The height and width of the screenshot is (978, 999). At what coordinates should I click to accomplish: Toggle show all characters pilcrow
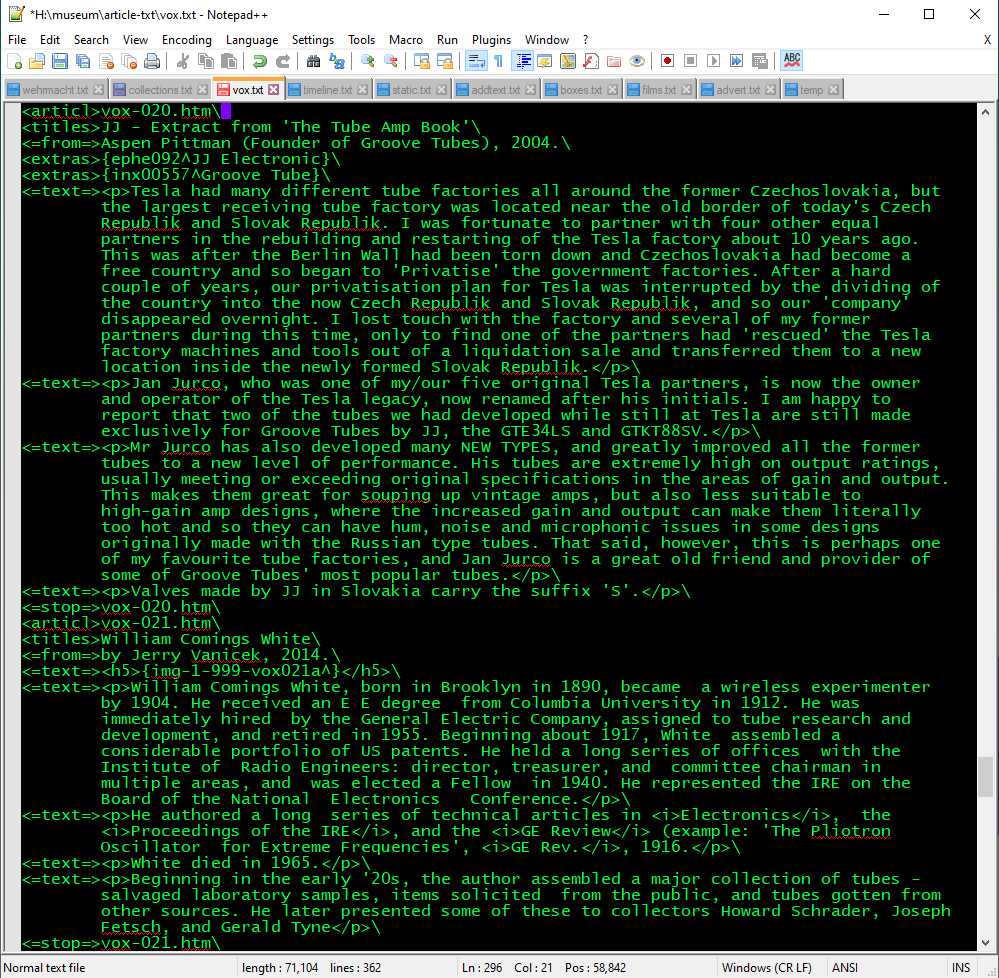[498, 61]
